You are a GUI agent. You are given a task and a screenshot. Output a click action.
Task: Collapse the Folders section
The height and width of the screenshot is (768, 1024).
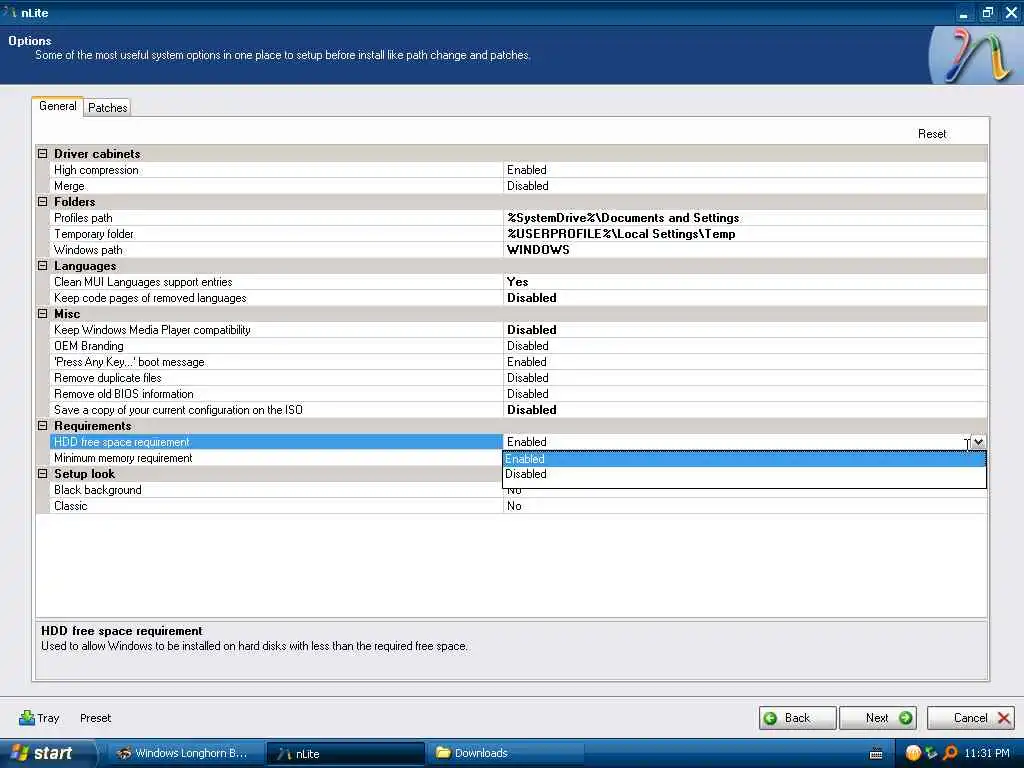tap(42, 202)
